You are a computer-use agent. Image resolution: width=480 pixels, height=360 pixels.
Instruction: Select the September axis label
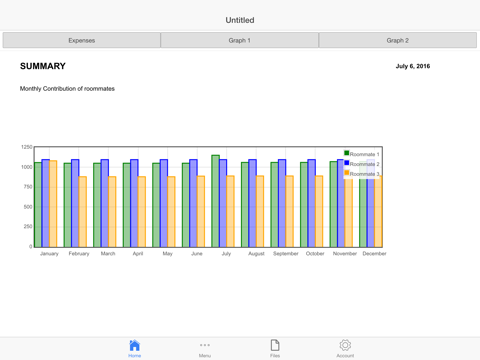click(x=286, y=254)
